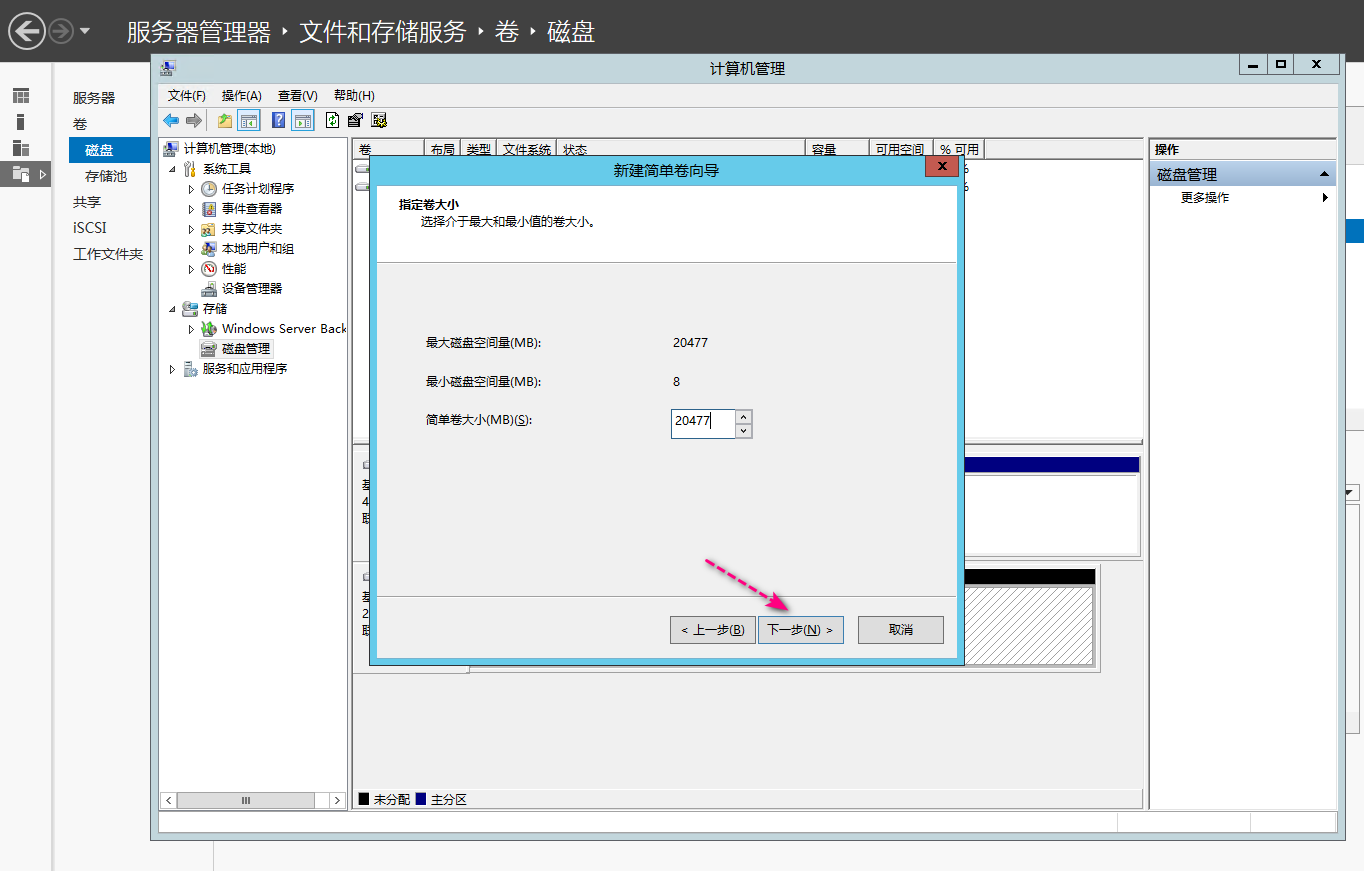Open the 帮助(H) menu
Screen dimensions: 1364x871
tap(354, 95)
